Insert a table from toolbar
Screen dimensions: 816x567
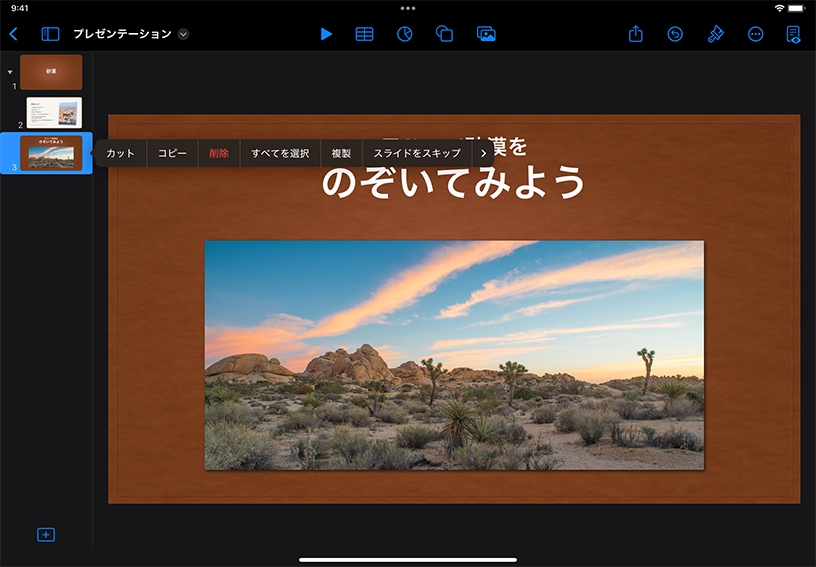[365, 34]
